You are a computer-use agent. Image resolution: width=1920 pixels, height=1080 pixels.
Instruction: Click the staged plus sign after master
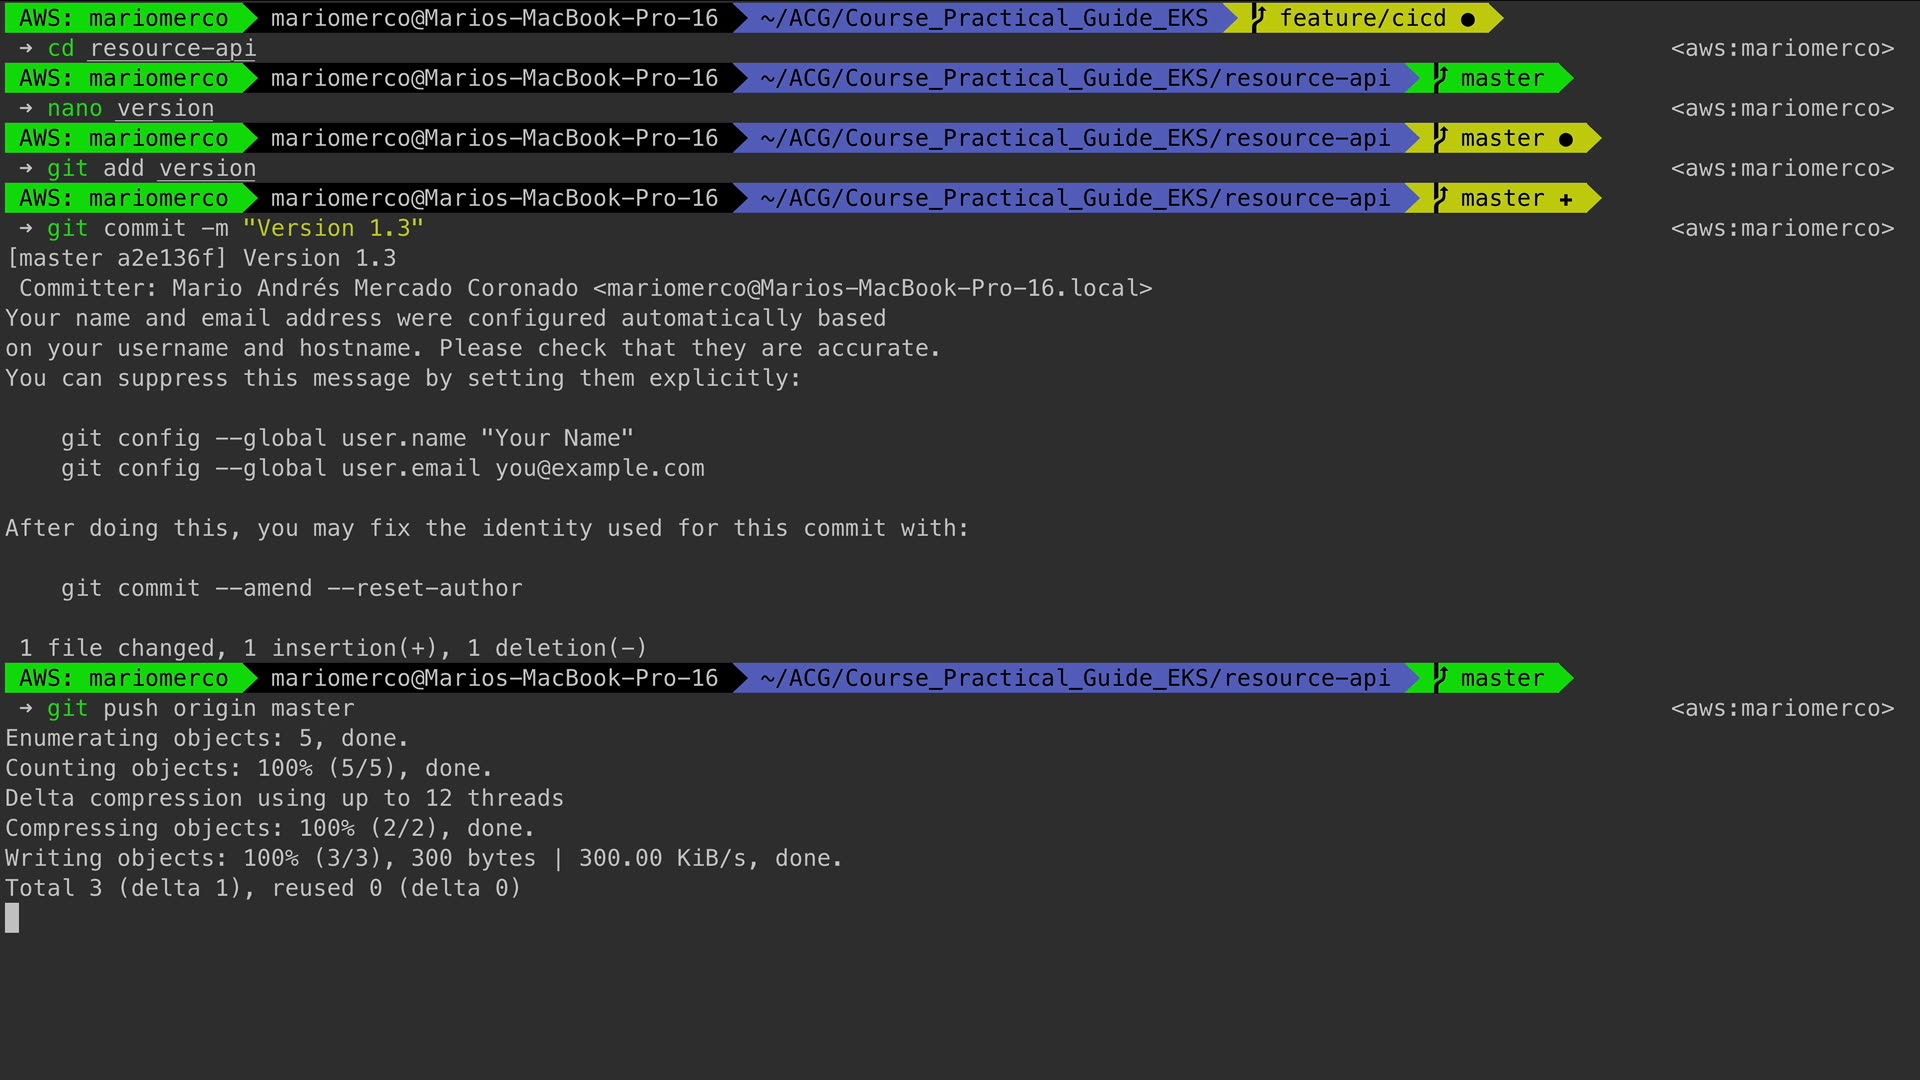1565,199
